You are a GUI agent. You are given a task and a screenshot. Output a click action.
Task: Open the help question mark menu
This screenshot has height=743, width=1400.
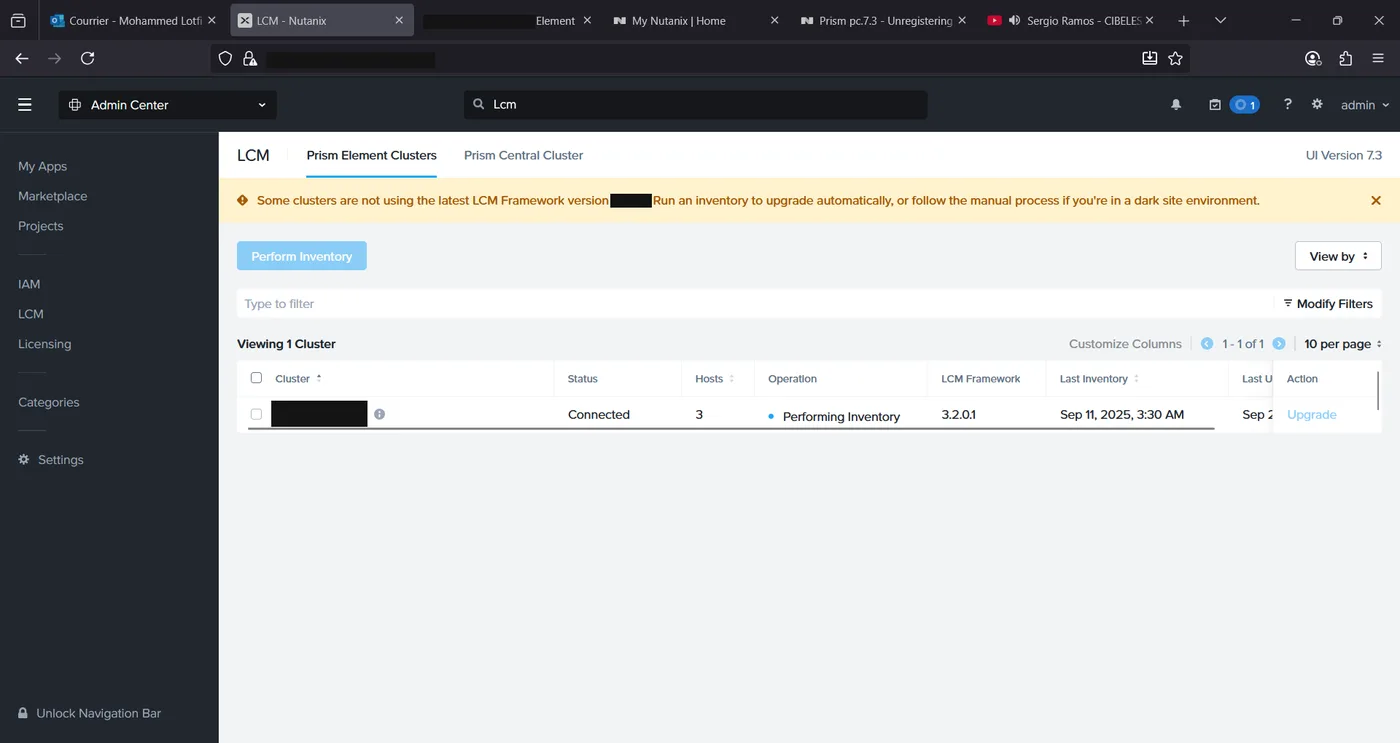[x=1288, y=104]
